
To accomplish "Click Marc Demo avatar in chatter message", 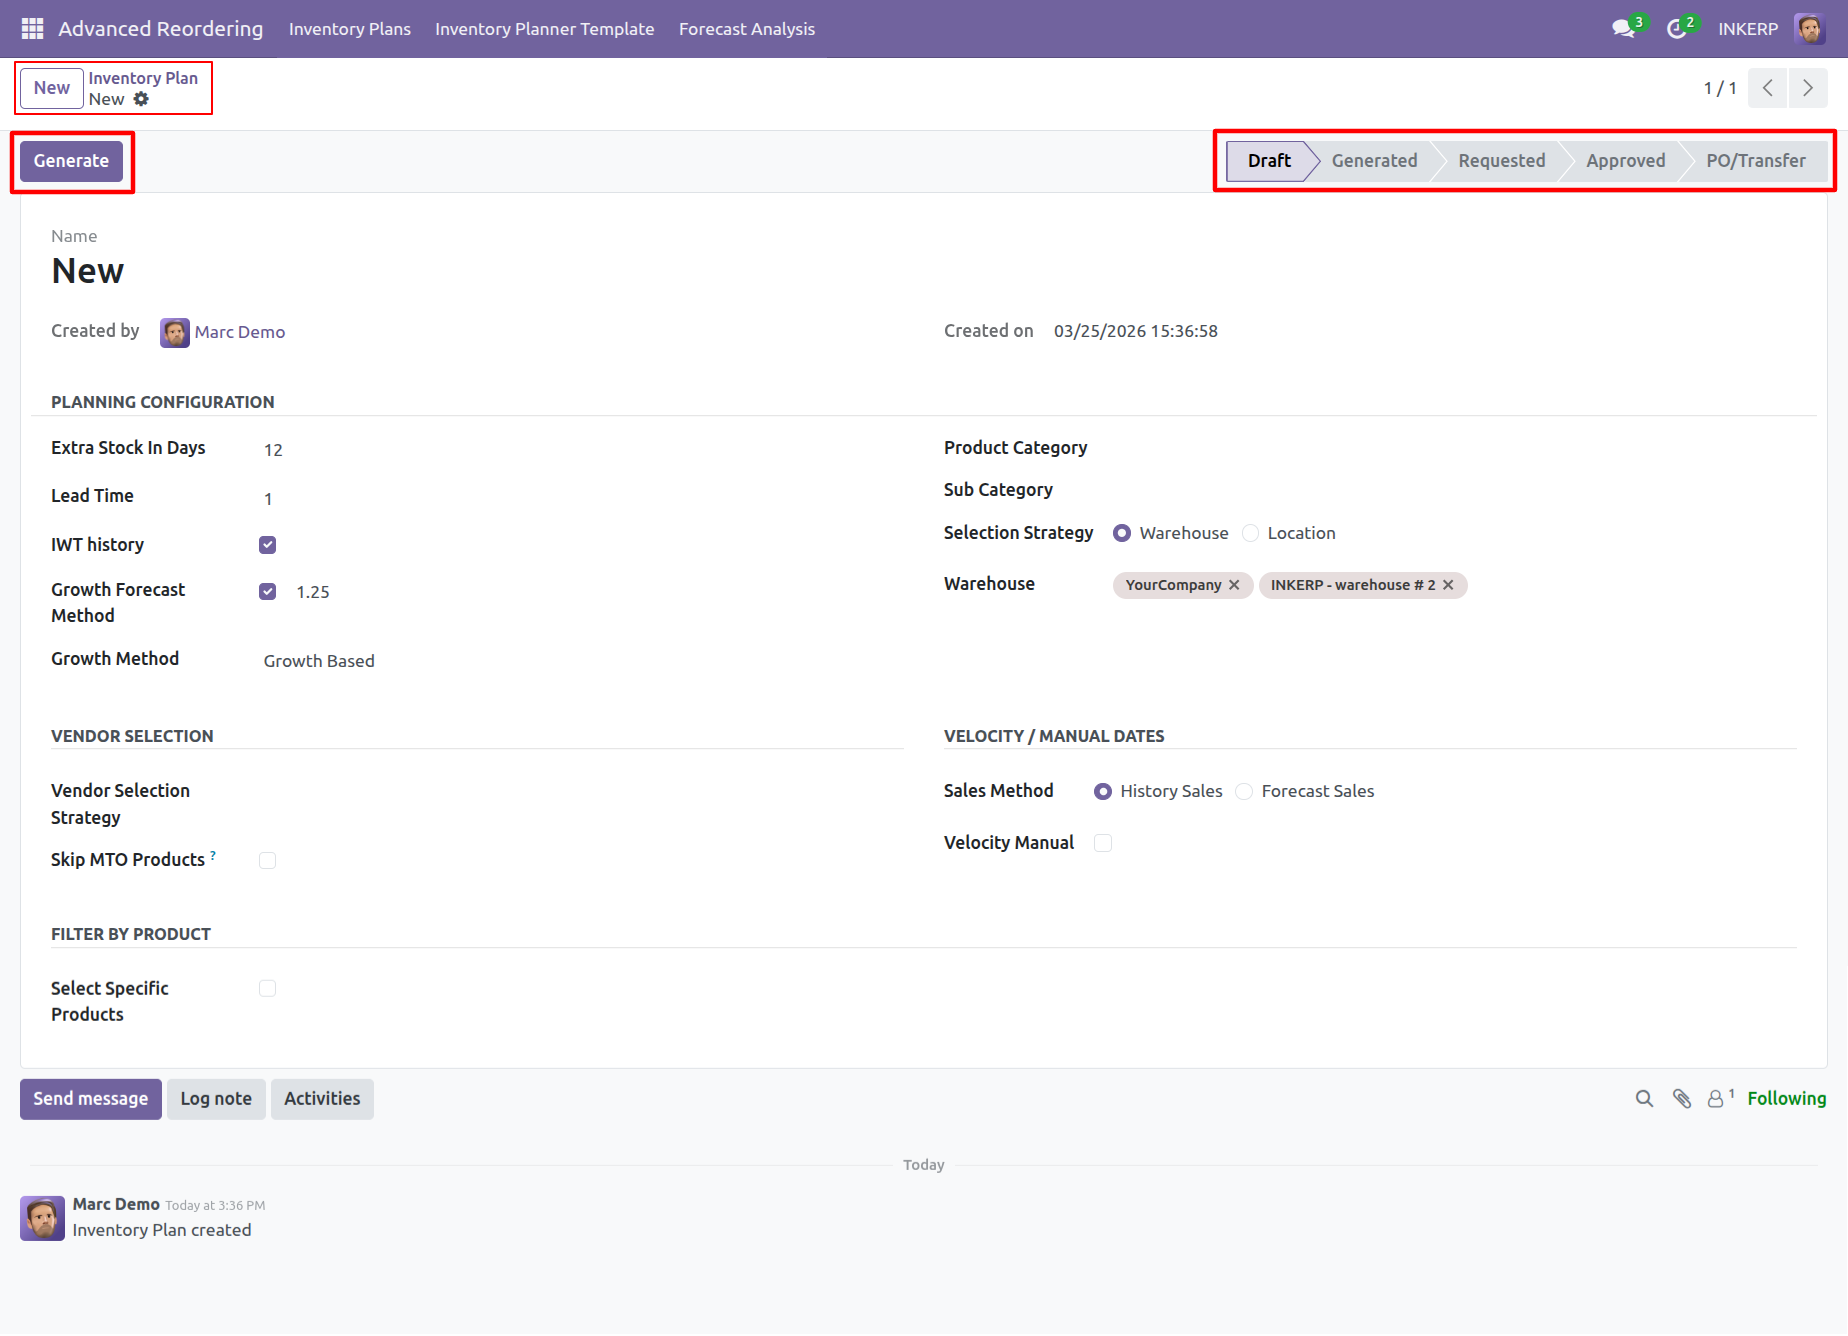I will click(x=43, y=1218).
